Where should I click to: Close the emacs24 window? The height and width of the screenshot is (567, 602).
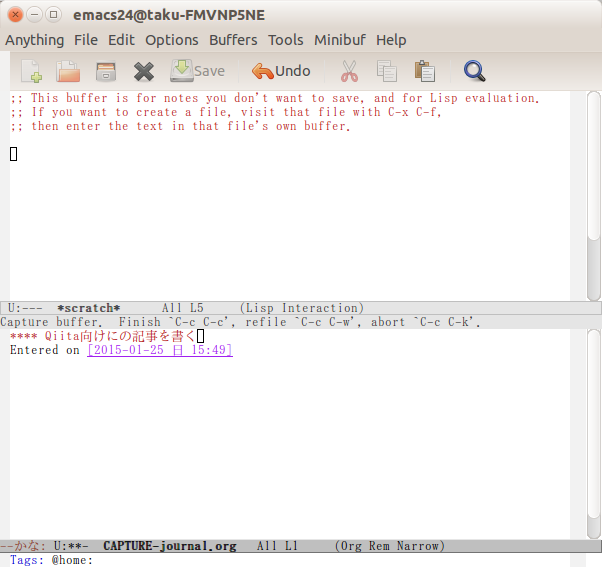[x=15, y=15]
